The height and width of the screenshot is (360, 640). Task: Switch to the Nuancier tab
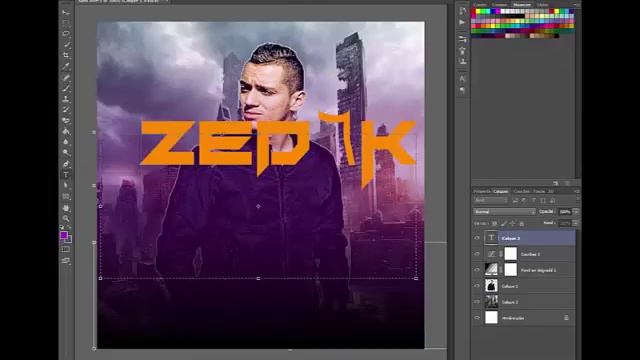click(522, 4)
